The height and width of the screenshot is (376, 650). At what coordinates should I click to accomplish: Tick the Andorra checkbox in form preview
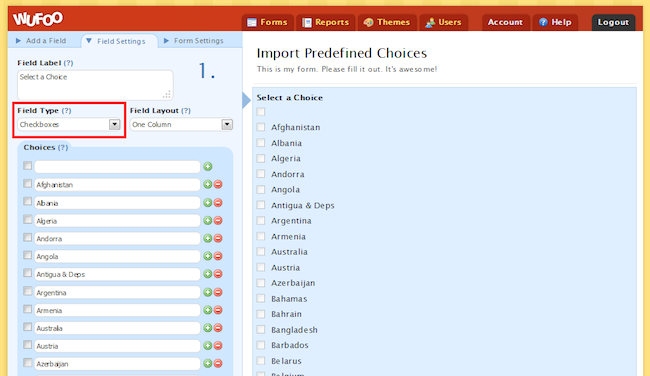click(261, 174)
